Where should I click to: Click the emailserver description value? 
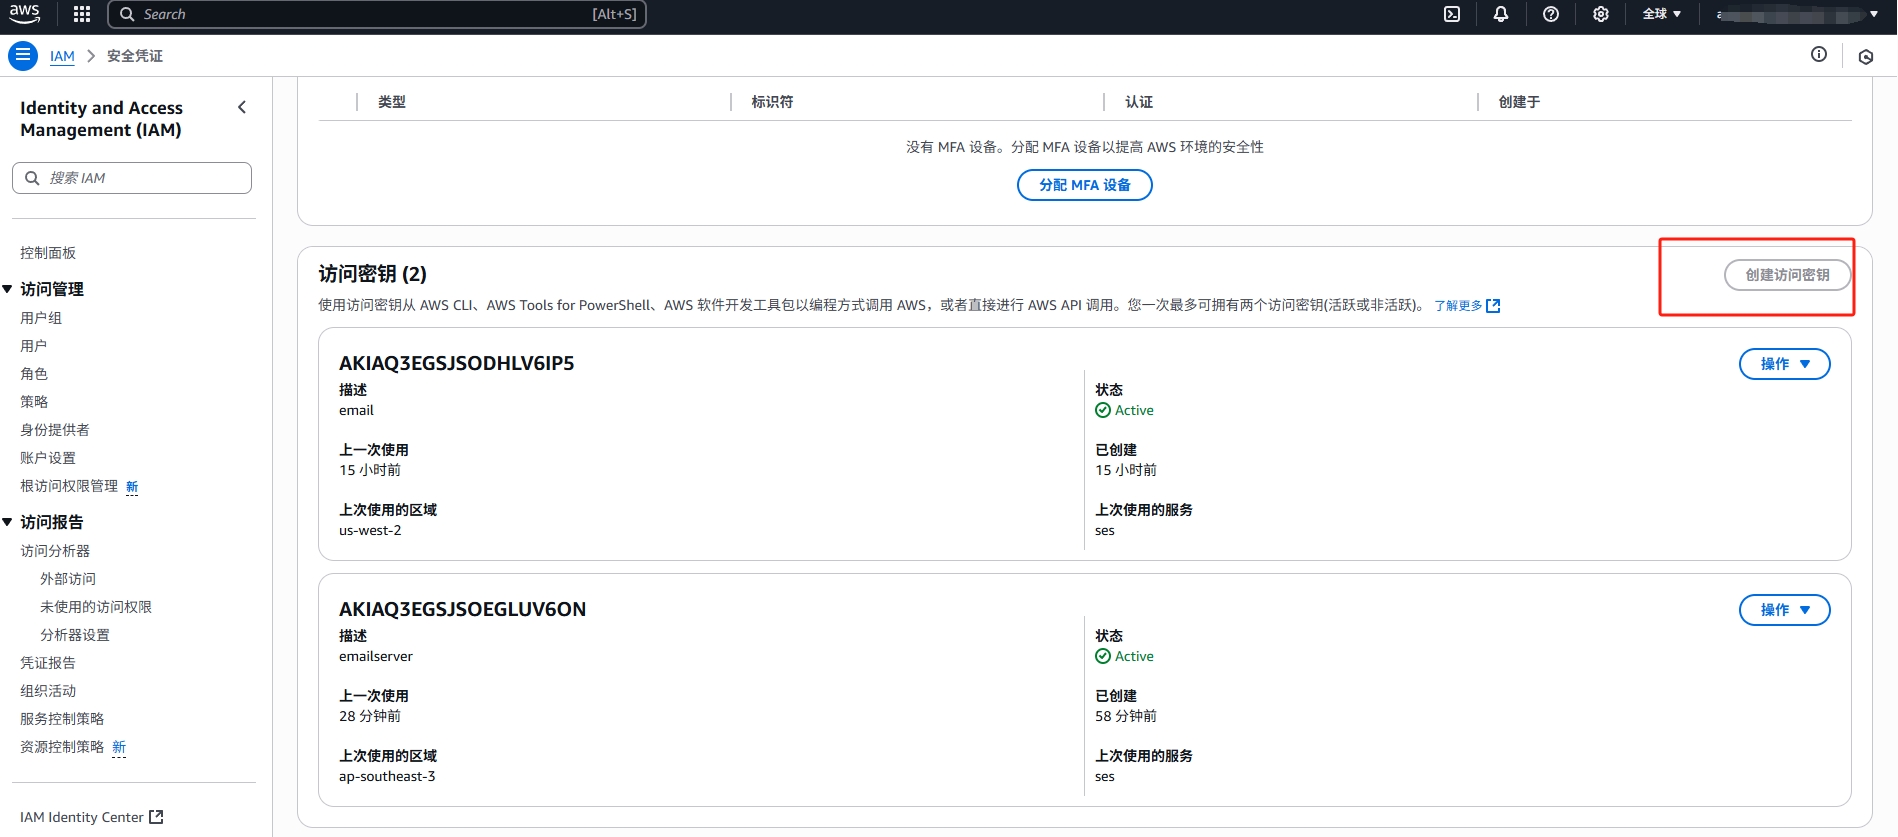click(x=376, y=656)
